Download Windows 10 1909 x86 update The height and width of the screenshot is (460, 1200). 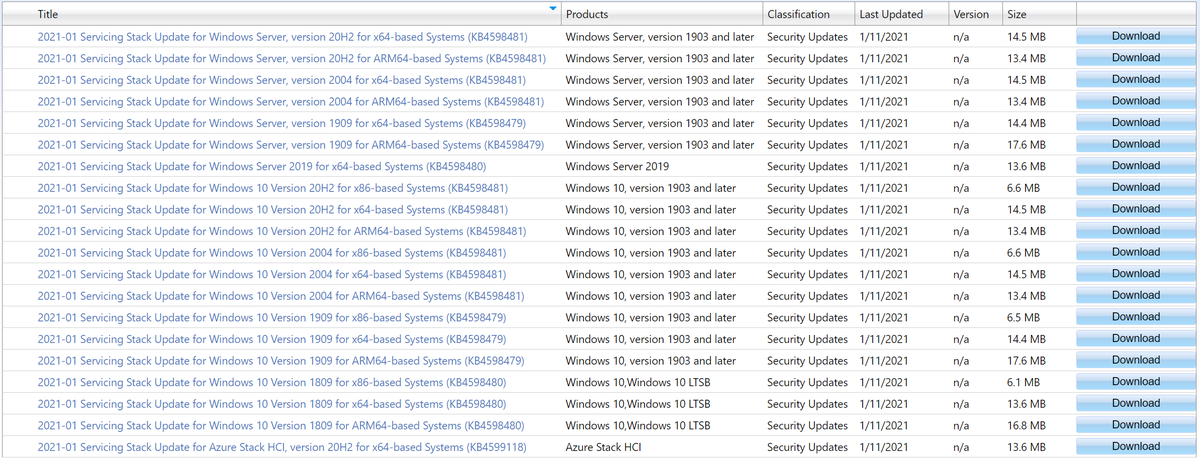[1136, 317]
